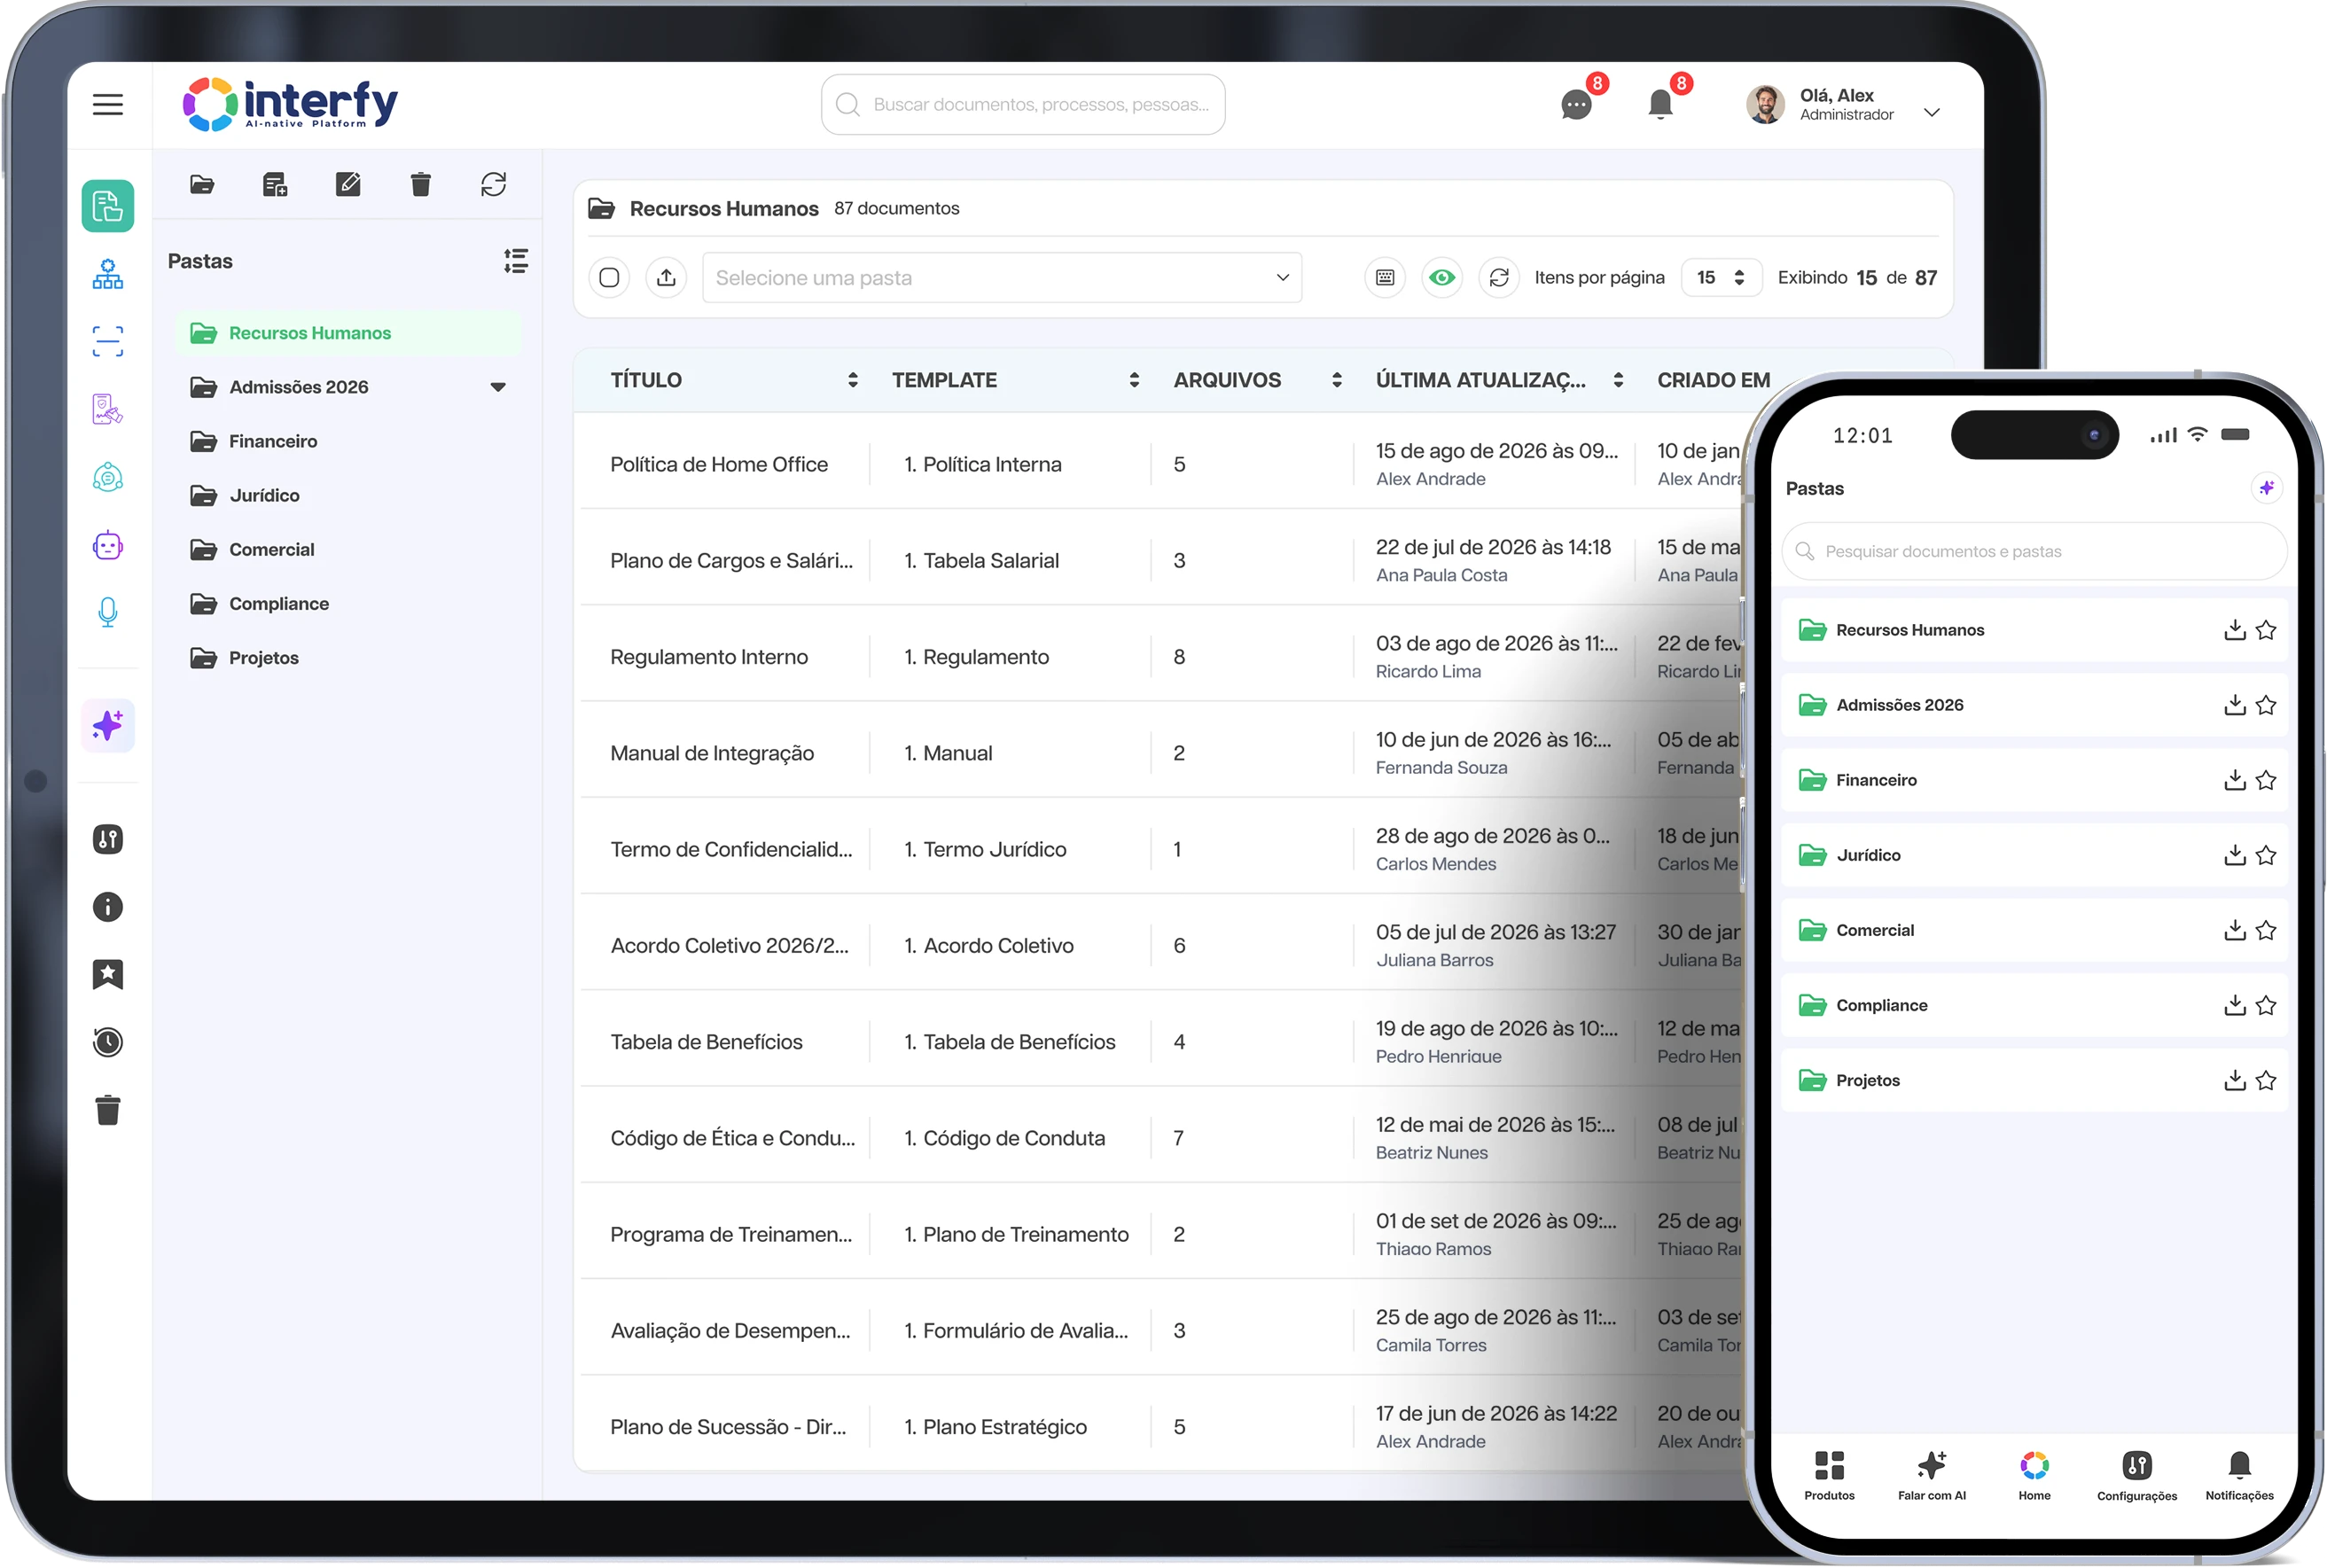Viewport: 2327px width, 1568px height.
Task: Select the Comercial folder in sidebar tree
Action: click(348, 549)
